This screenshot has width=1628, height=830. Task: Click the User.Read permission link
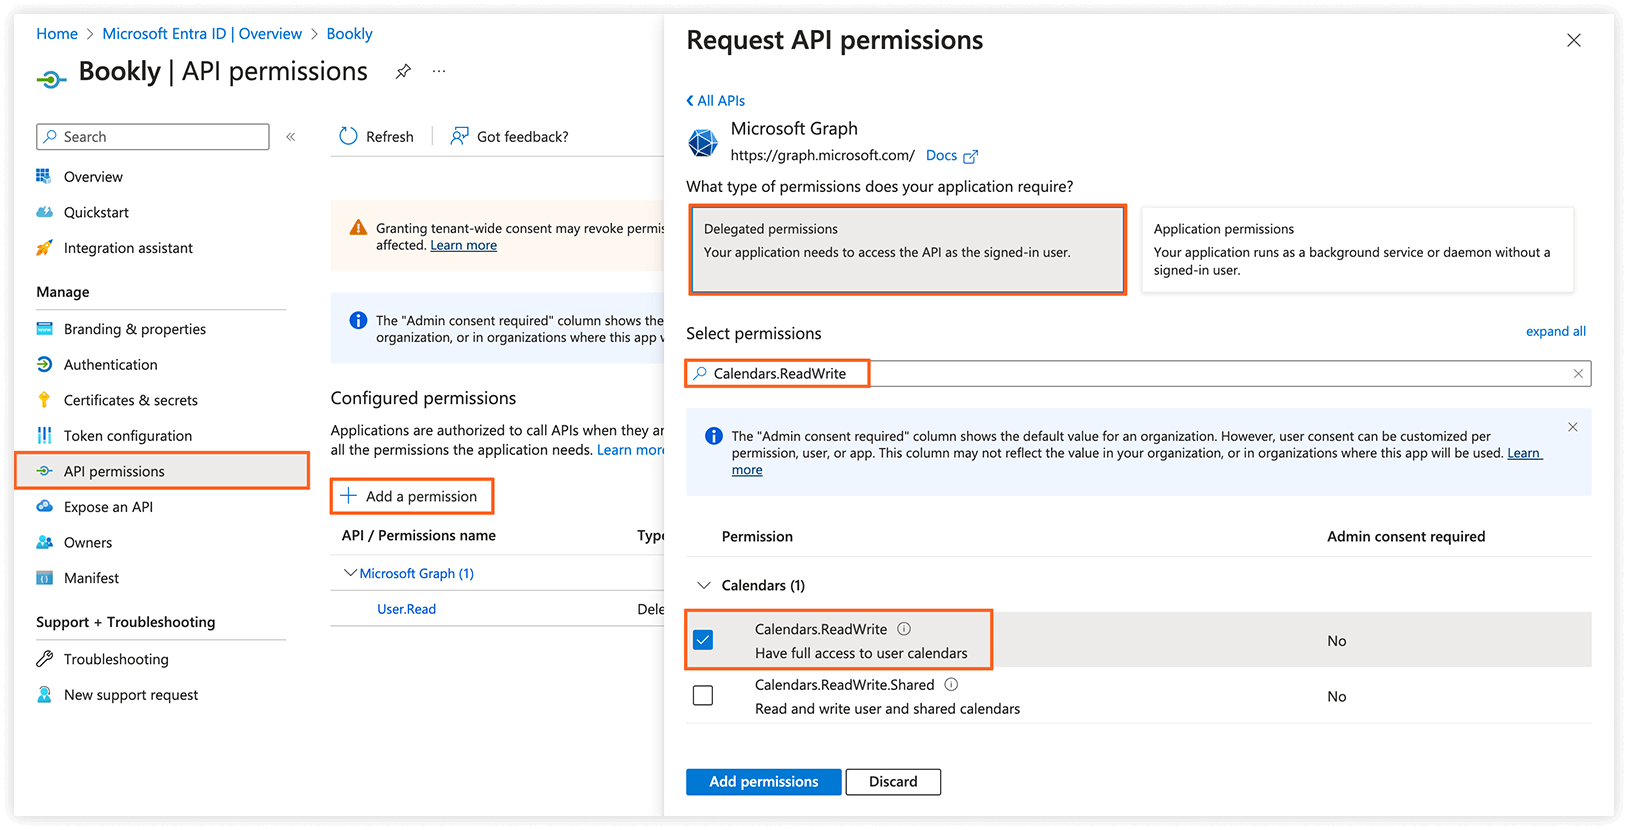[x=406, y=609]
